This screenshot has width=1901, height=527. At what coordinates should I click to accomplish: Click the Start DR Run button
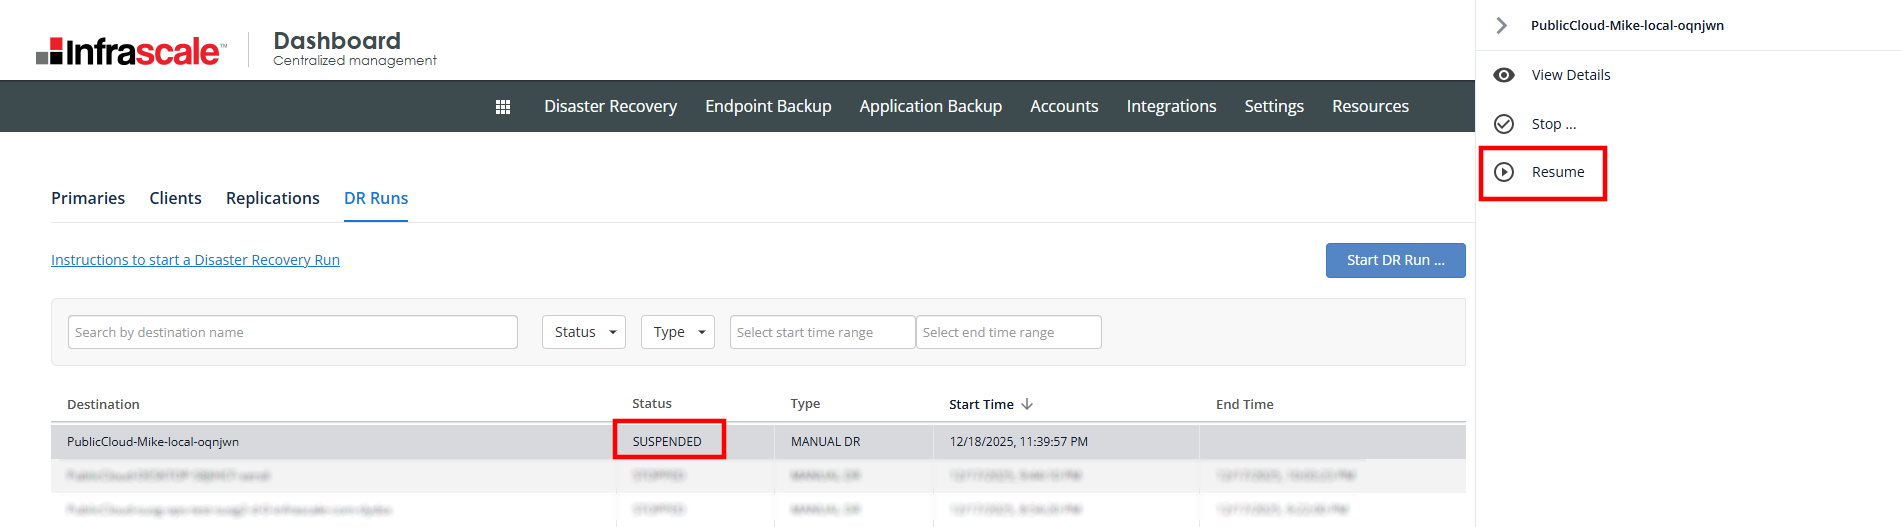(x=1395, y=260)
